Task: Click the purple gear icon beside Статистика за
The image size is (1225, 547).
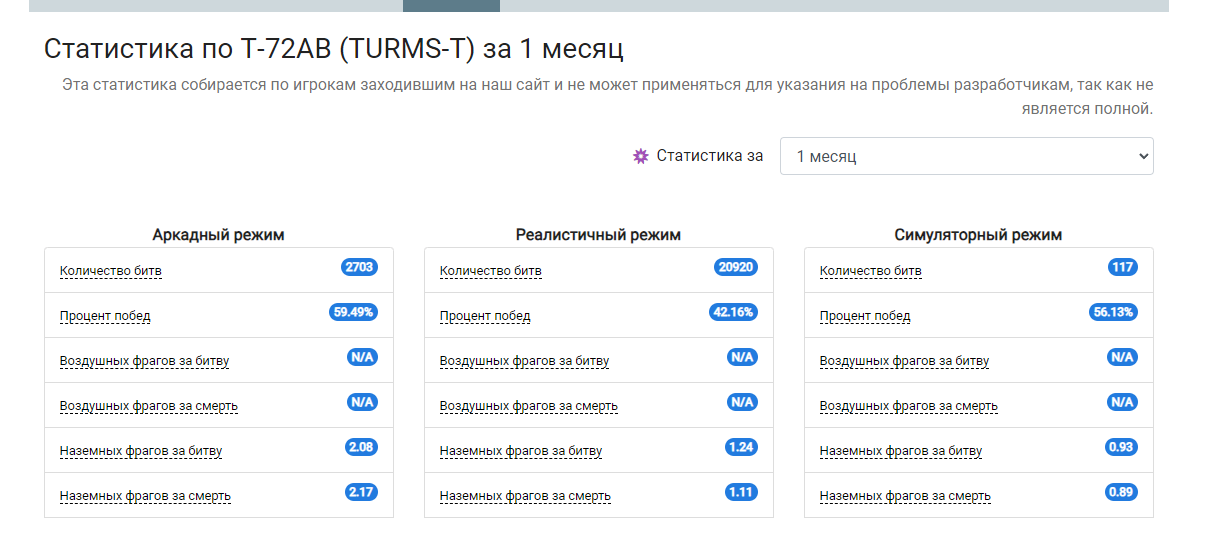Action: coord(641,156)
